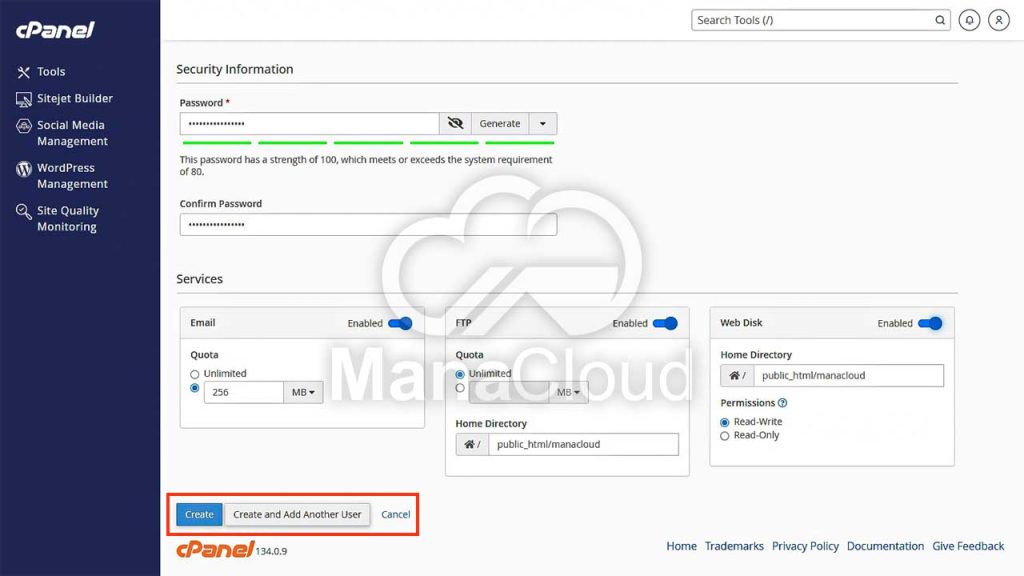Click the Sitejet Builder sidebar icon
The image size is (1024, 576).
coord(23,99)
